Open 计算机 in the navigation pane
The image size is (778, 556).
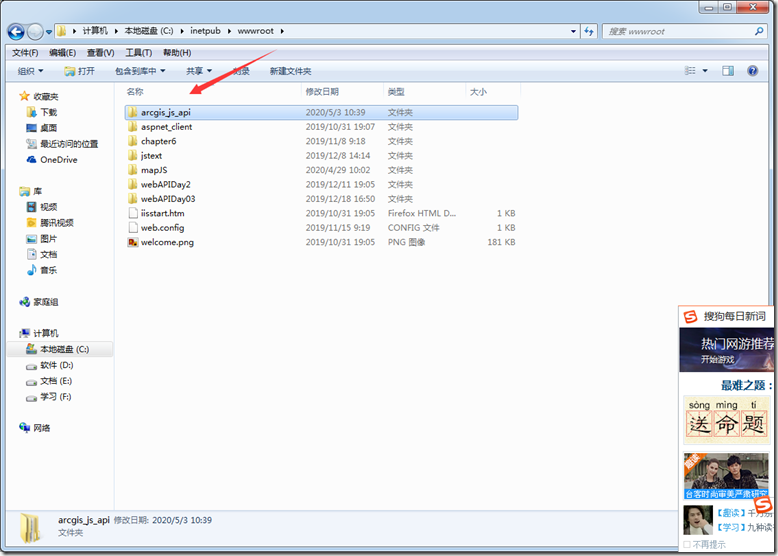tap(39, 333)
